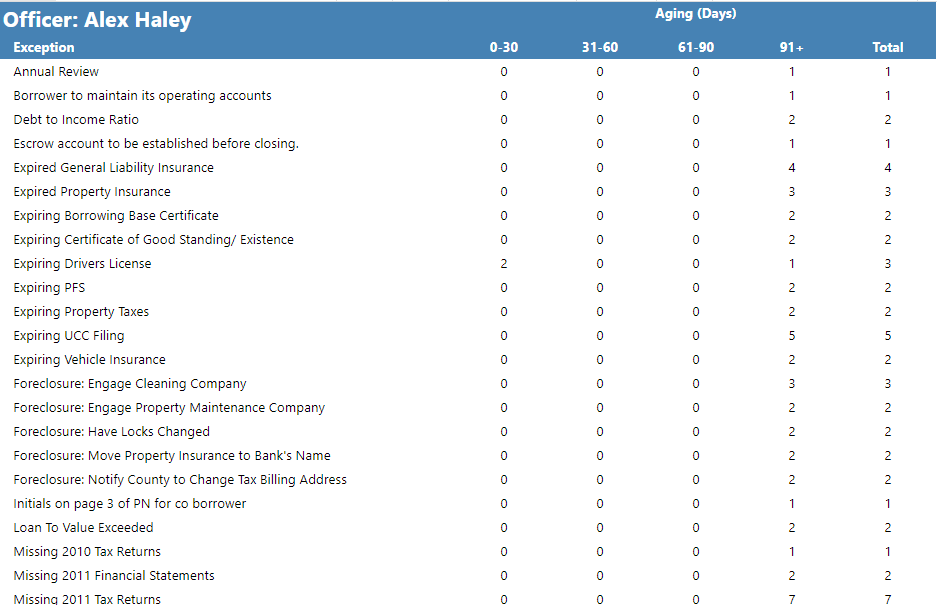
Task: Click Foreclosure: Engage Cleaning Company 91+ count
Action: [792, 384]
